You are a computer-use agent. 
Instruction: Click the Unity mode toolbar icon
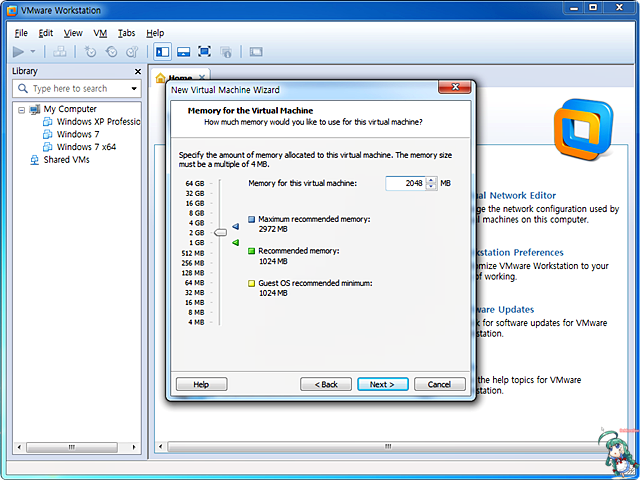point(226,52)
